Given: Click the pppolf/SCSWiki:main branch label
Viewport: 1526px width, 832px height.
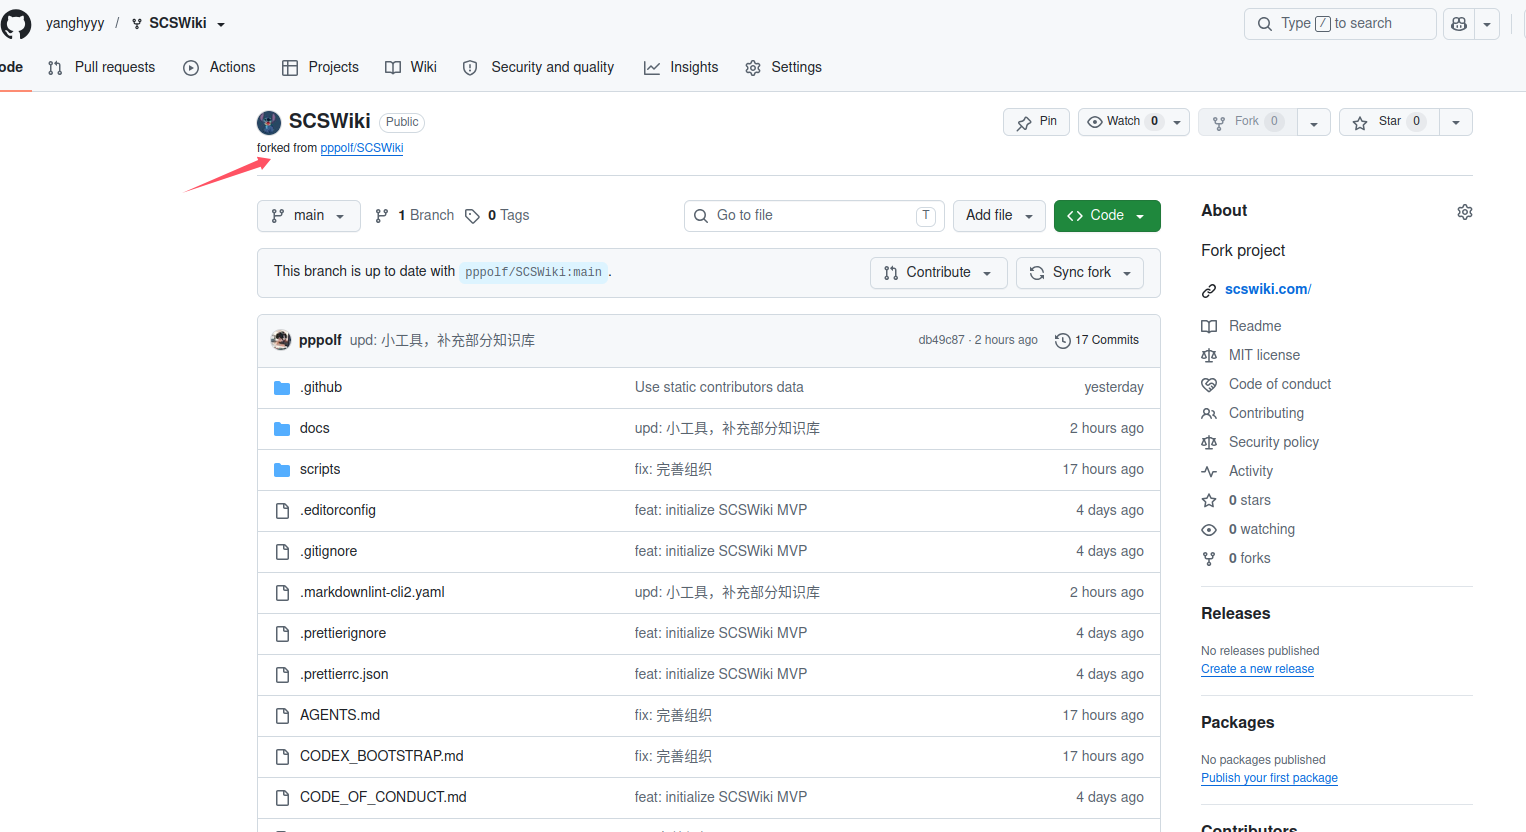Looking at the screenshot, I should tap(533, 272).
